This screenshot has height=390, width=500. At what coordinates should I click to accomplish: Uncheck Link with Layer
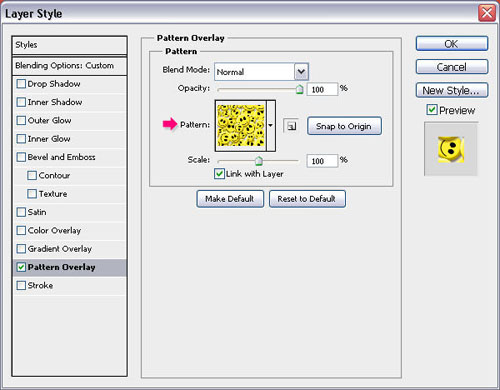[219, 174]
